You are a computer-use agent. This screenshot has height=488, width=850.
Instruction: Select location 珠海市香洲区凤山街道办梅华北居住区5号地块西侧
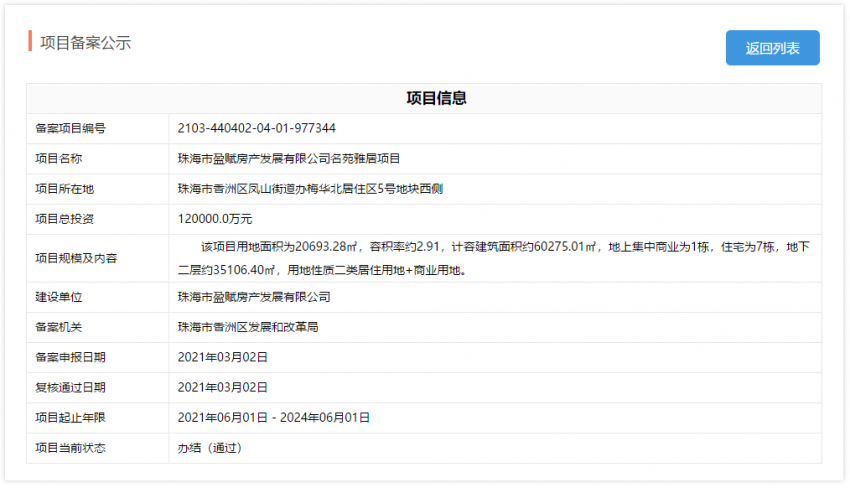pos(310,189)
